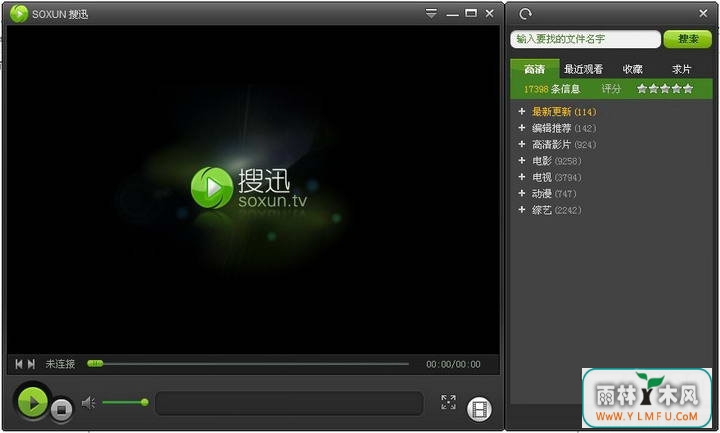Click the SOXUN logo in the title bar

click(x=19, y=14)
